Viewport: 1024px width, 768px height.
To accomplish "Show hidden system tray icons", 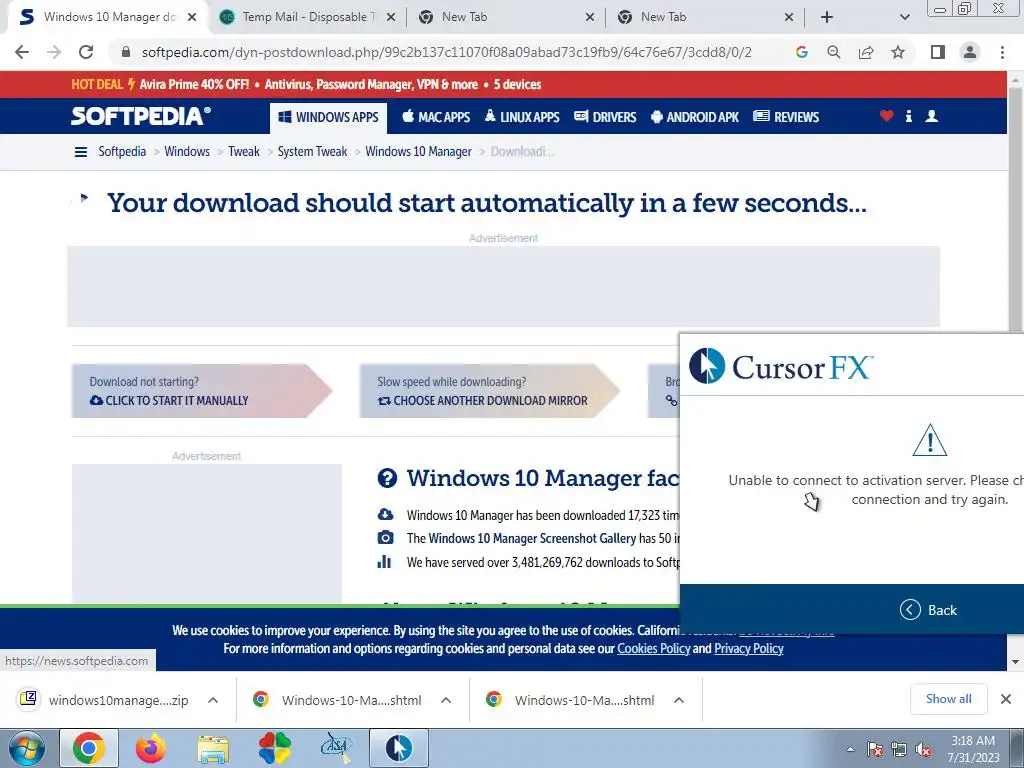I will point(850,750).
